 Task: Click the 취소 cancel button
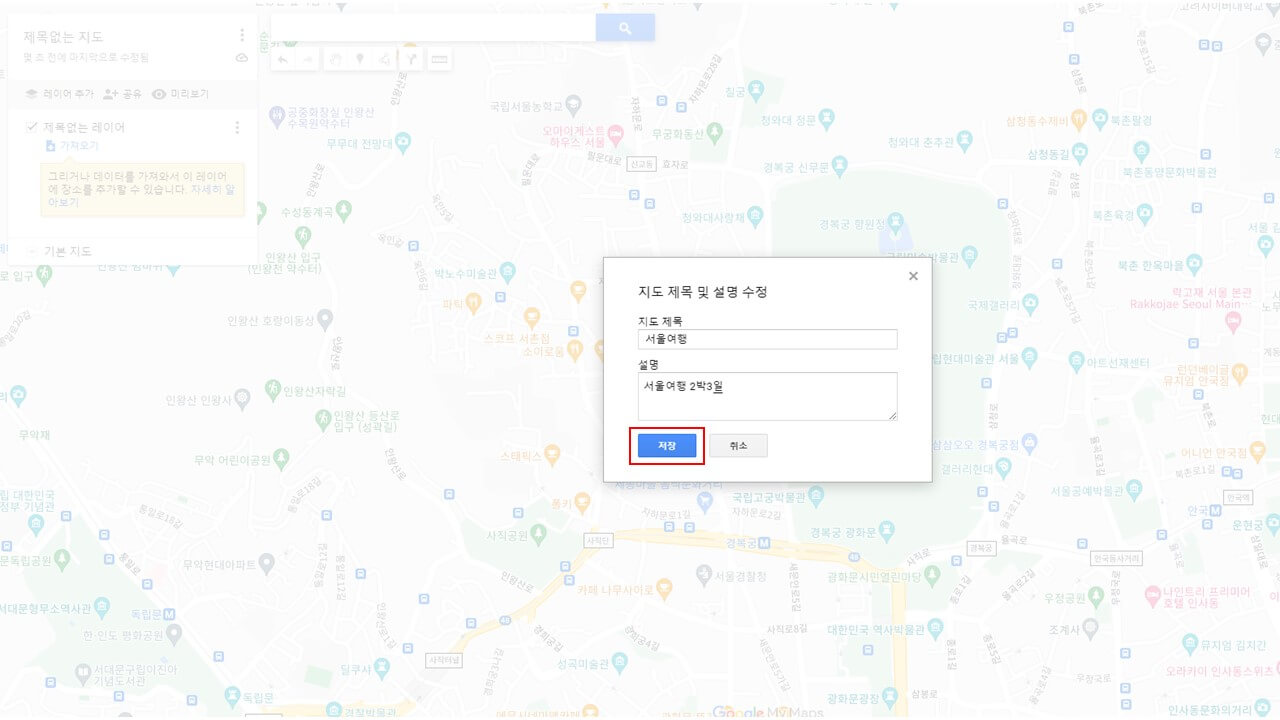pos(738,446)
